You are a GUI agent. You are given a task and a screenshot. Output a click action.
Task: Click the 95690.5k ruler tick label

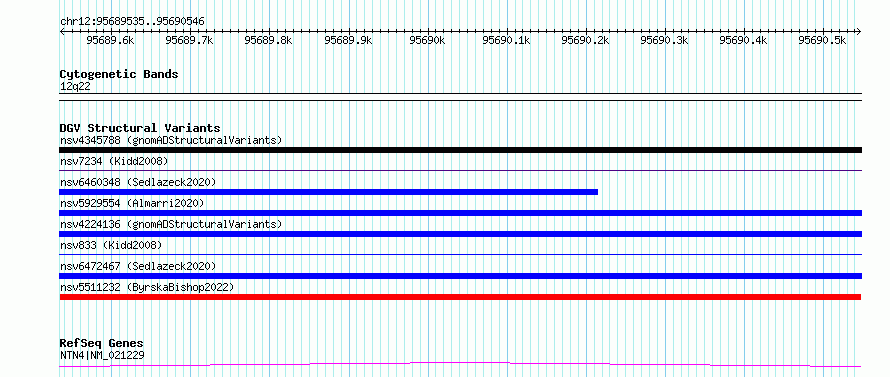[822, 40]
